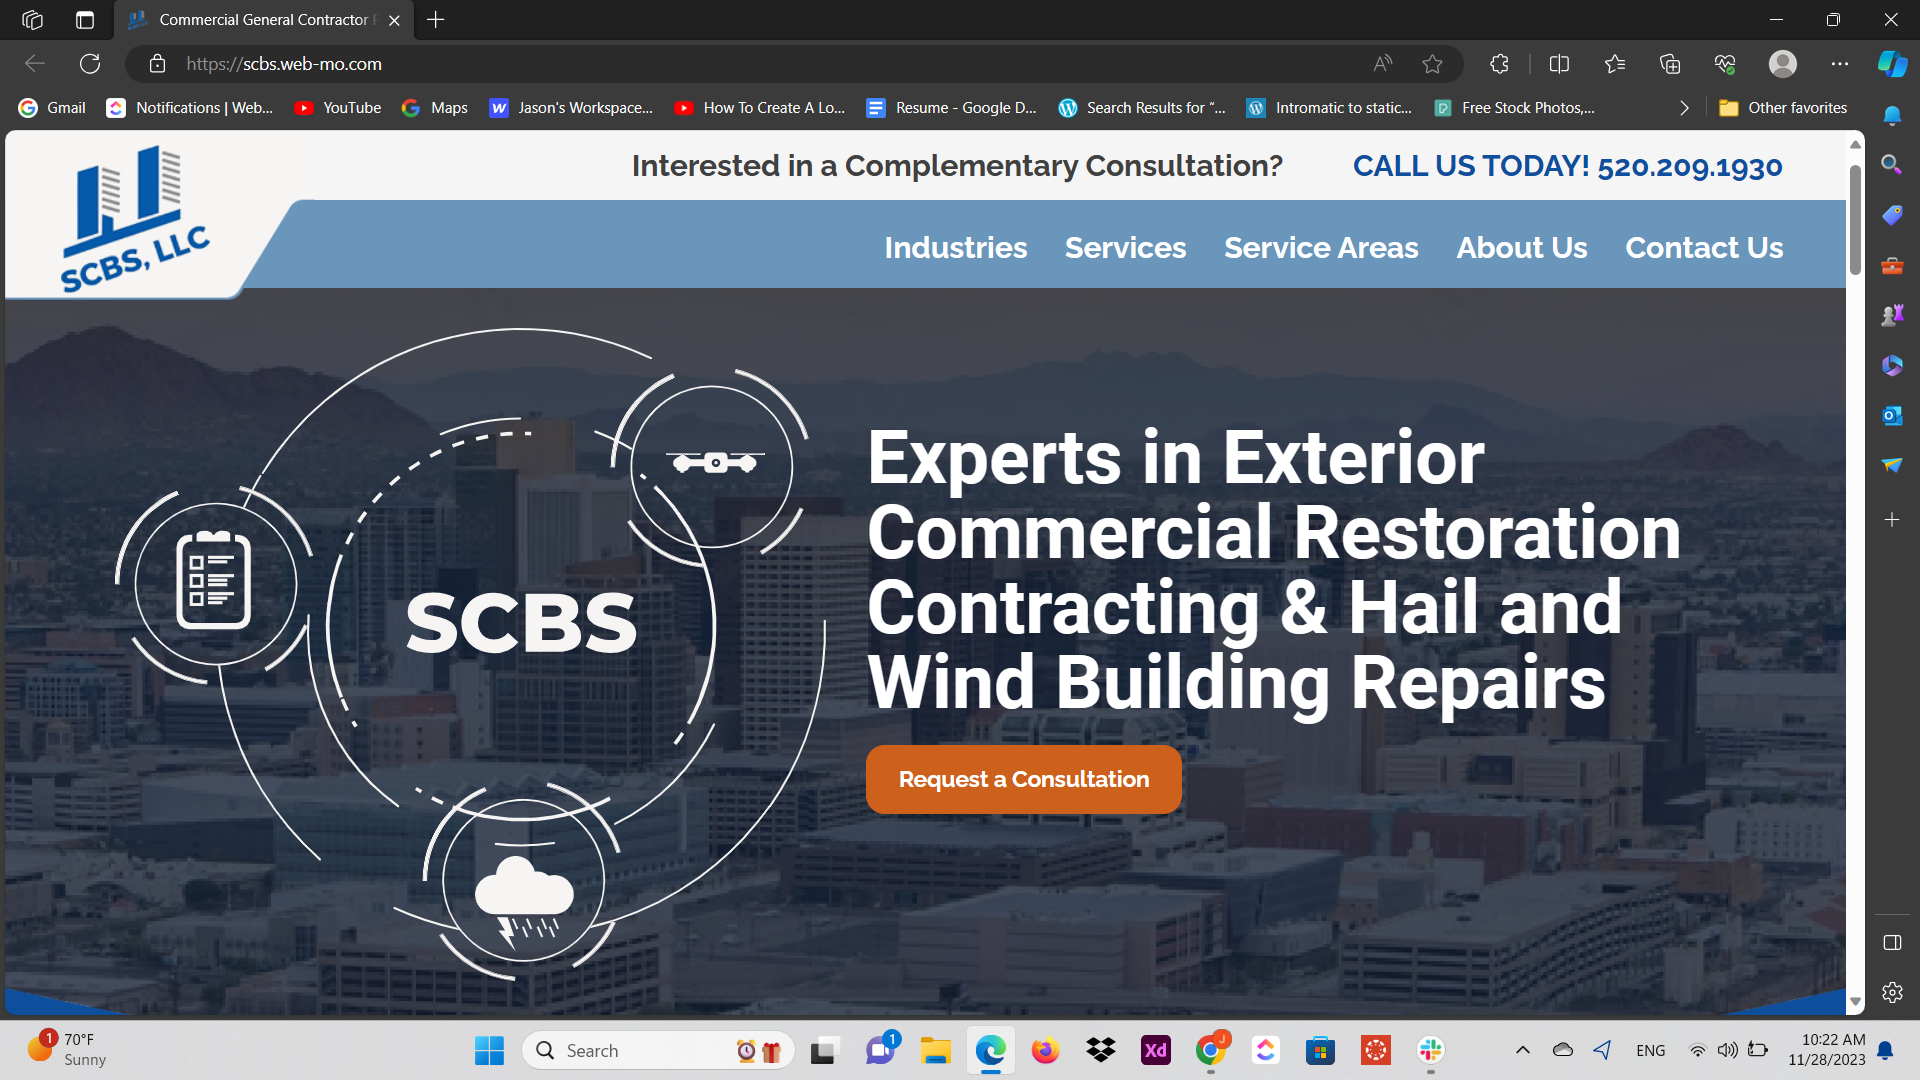Open the Extensions puzzle icon

point(1499,63)
